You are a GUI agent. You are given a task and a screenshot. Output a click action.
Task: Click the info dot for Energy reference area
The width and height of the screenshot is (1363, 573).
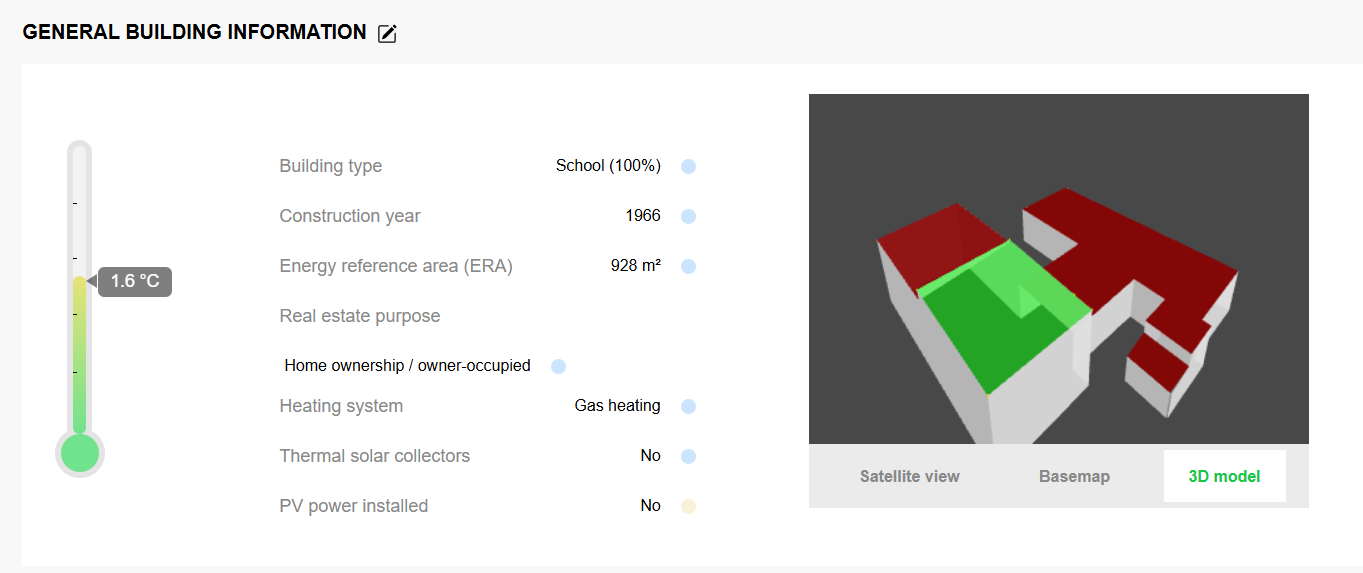tap(688, 266)
